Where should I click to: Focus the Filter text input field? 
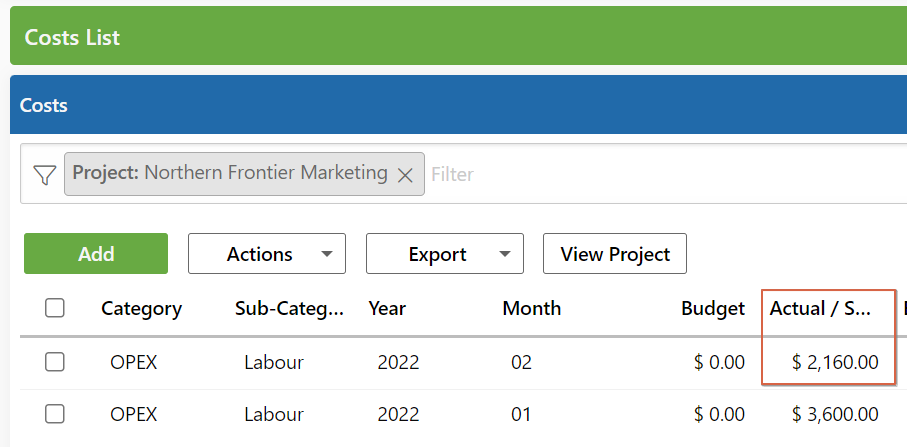(x=665, y=174)
